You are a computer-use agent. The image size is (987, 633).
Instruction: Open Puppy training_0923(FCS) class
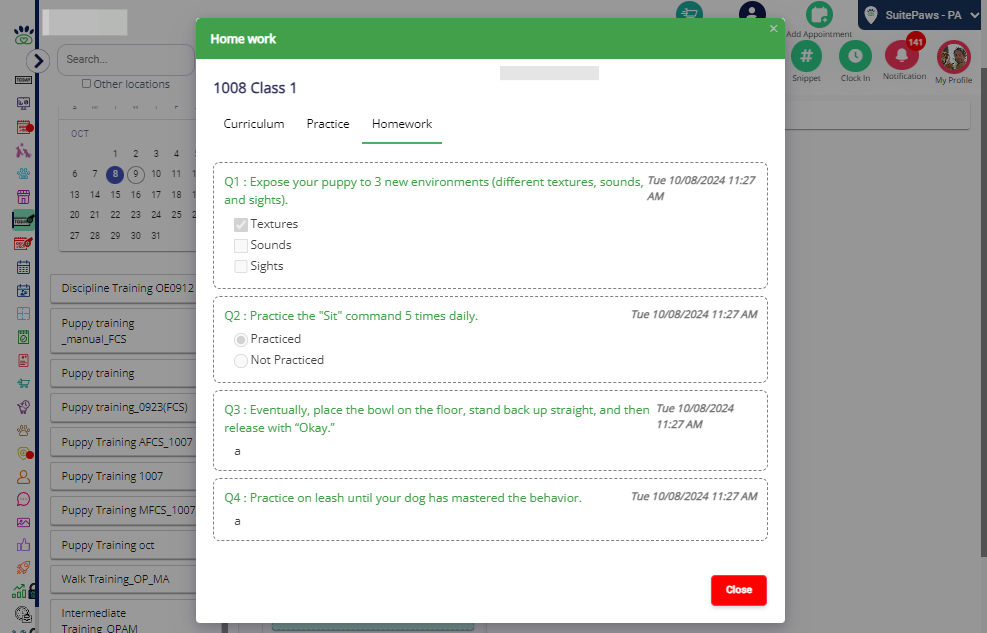tap(123, 407)
